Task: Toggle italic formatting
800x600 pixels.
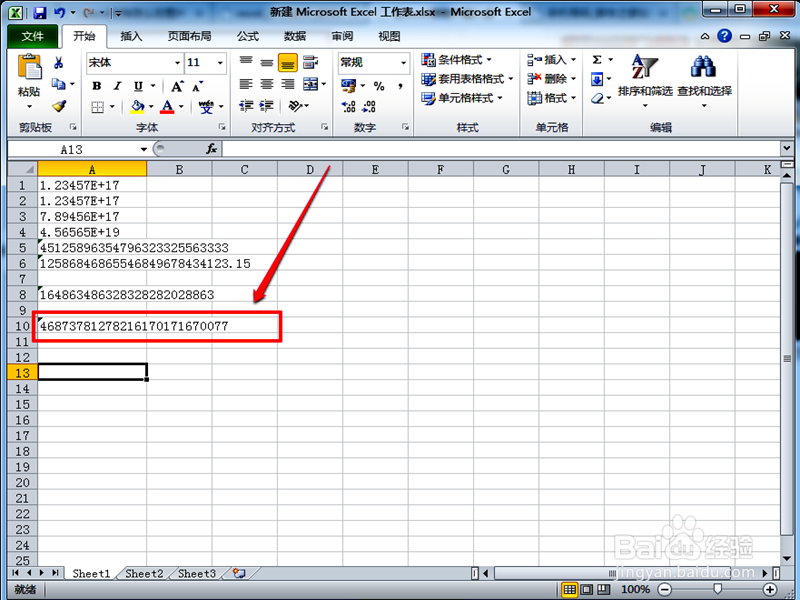Action: [x=117, y=86]
